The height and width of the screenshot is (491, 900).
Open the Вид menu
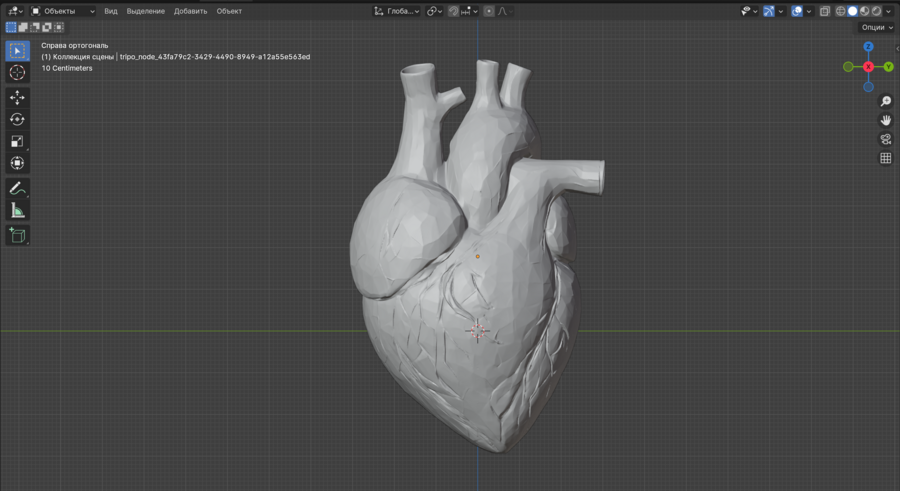point(111,11)
